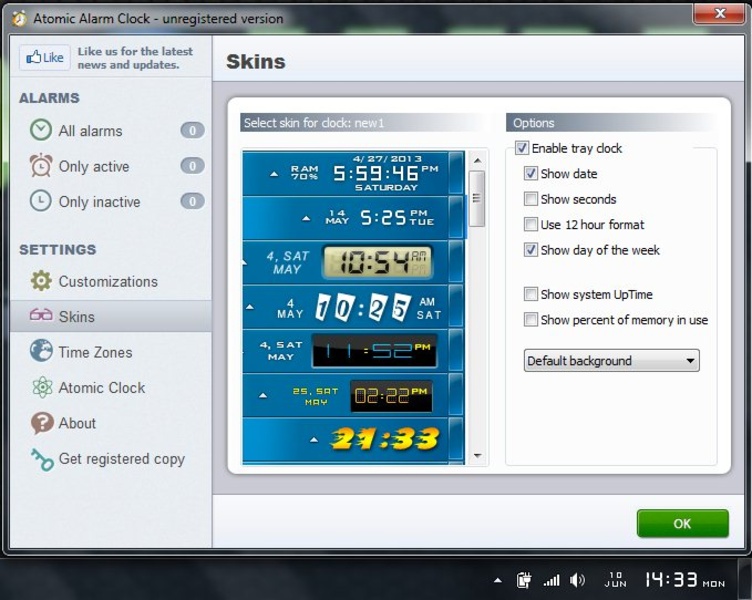Show hidden tray icons arrow in taskbar
Image resolution: width=752 pixels, height=600 pixels.
click(x=498, y=580)
